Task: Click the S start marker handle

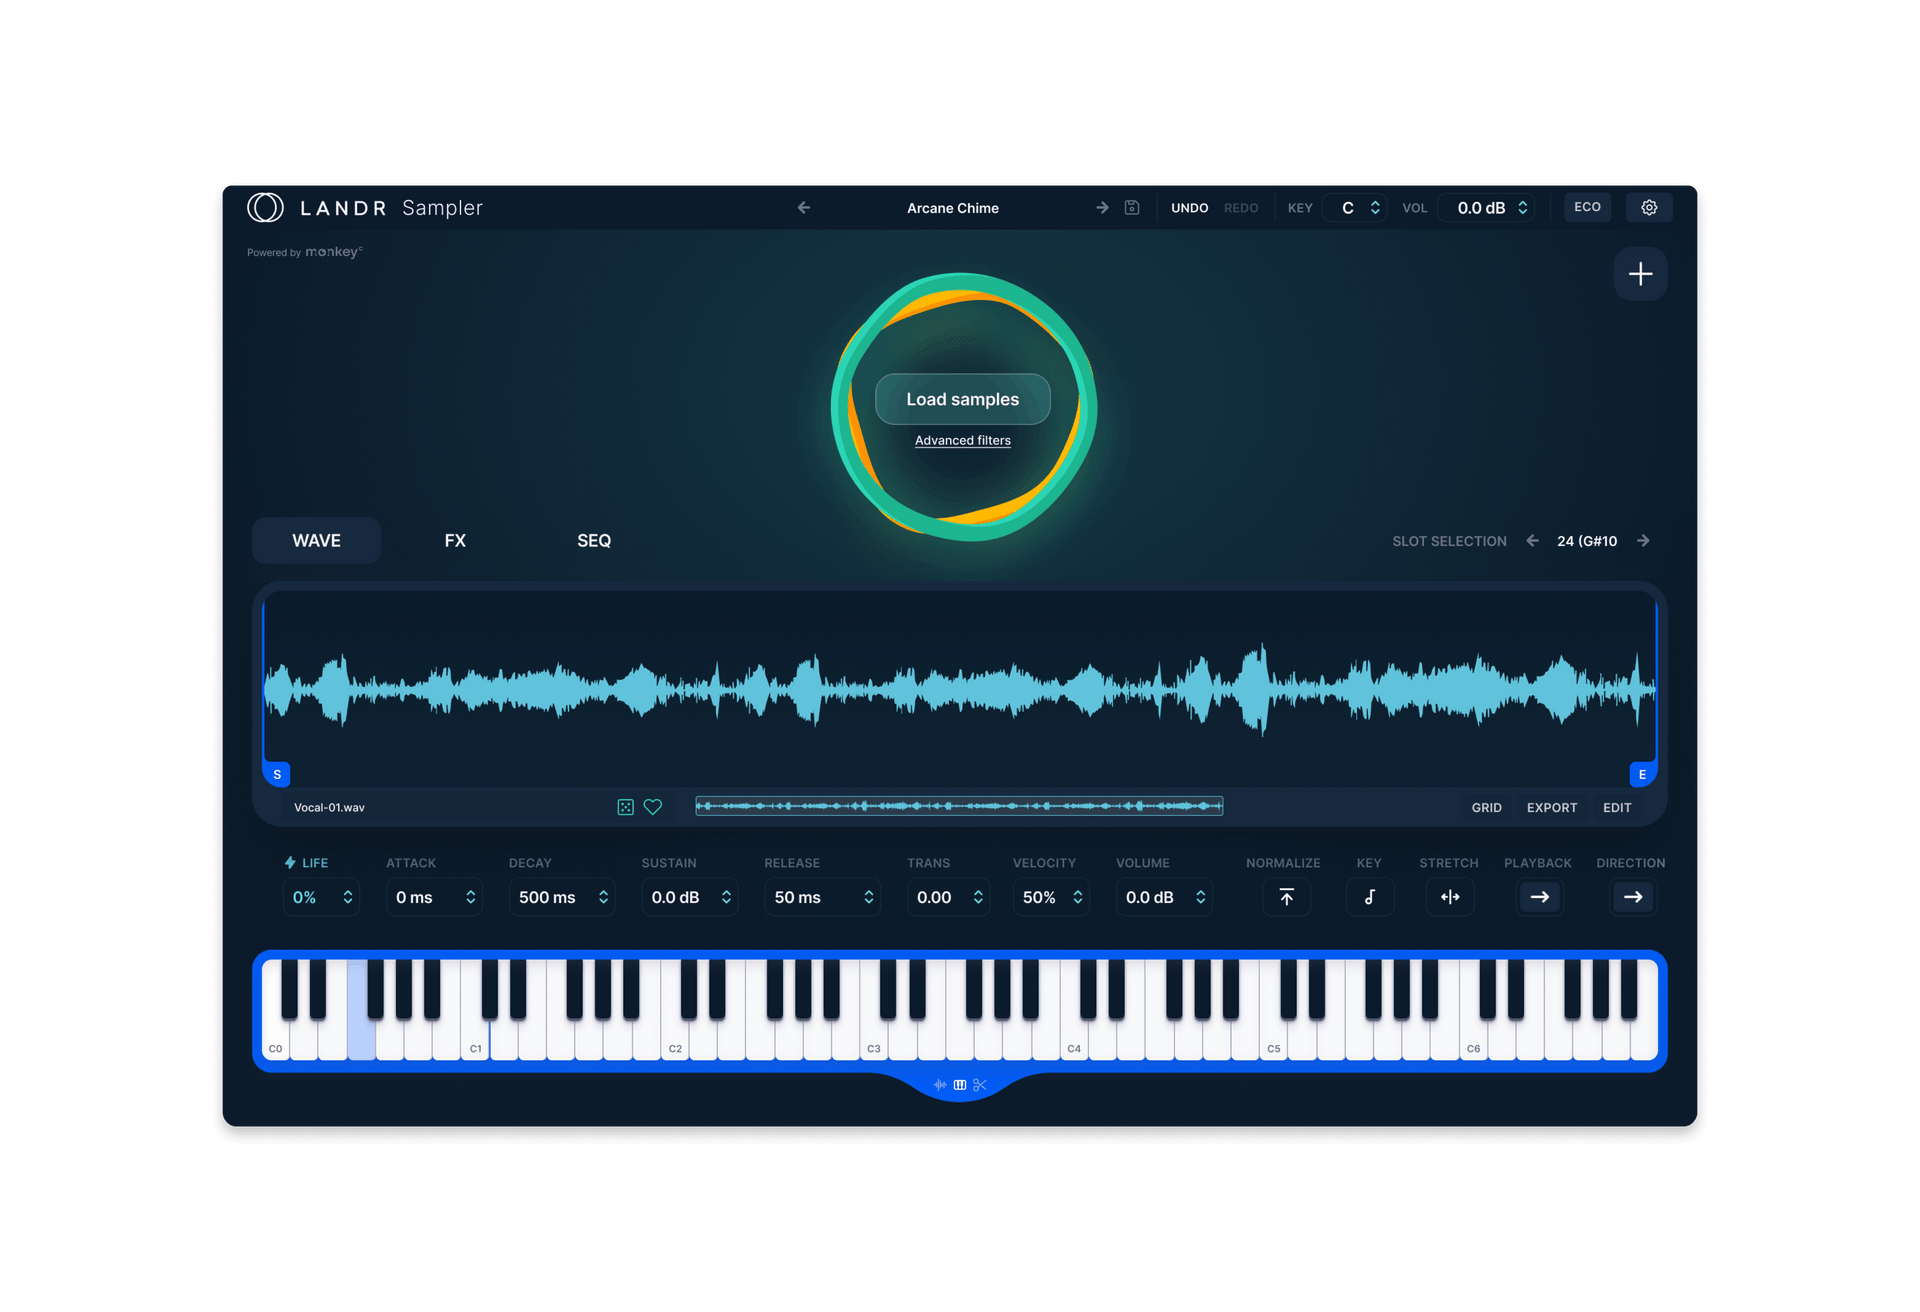Action: (277, 774)
